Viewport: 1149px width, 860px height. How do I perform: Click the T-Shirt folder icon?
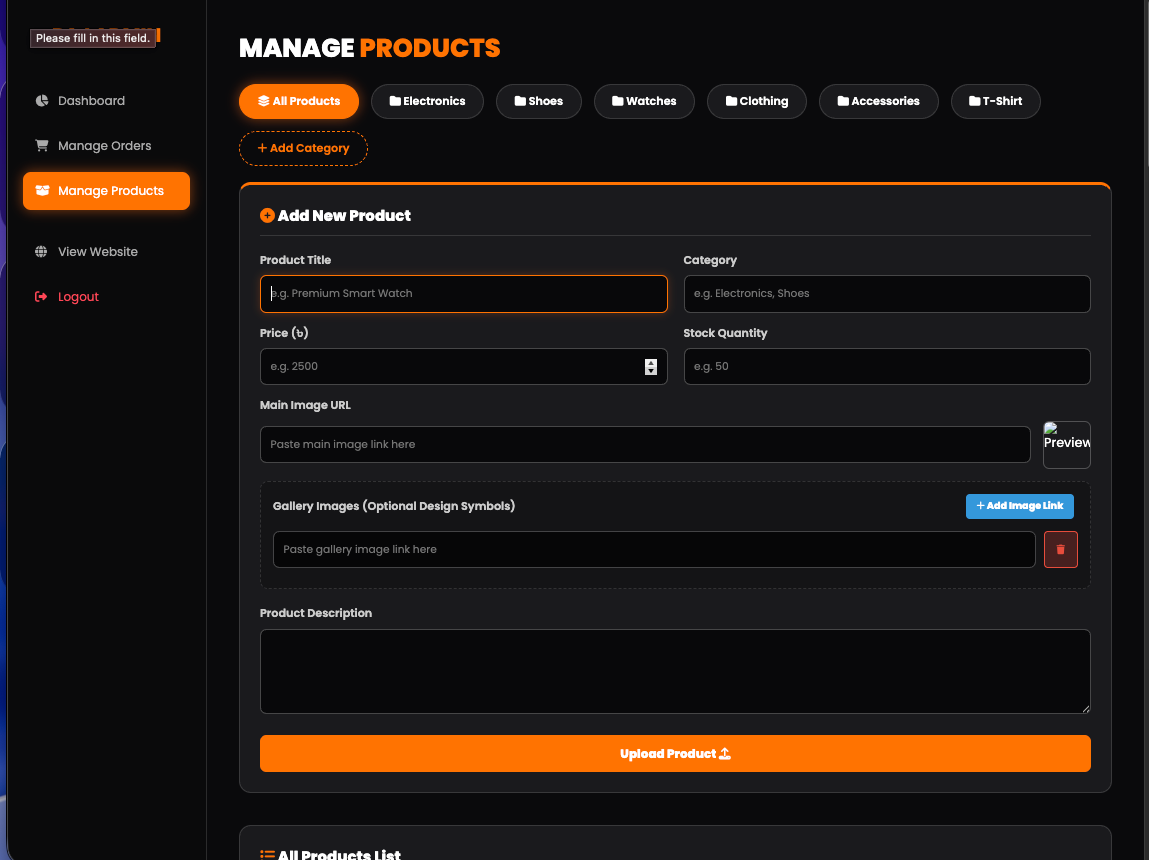click(975, 101)
